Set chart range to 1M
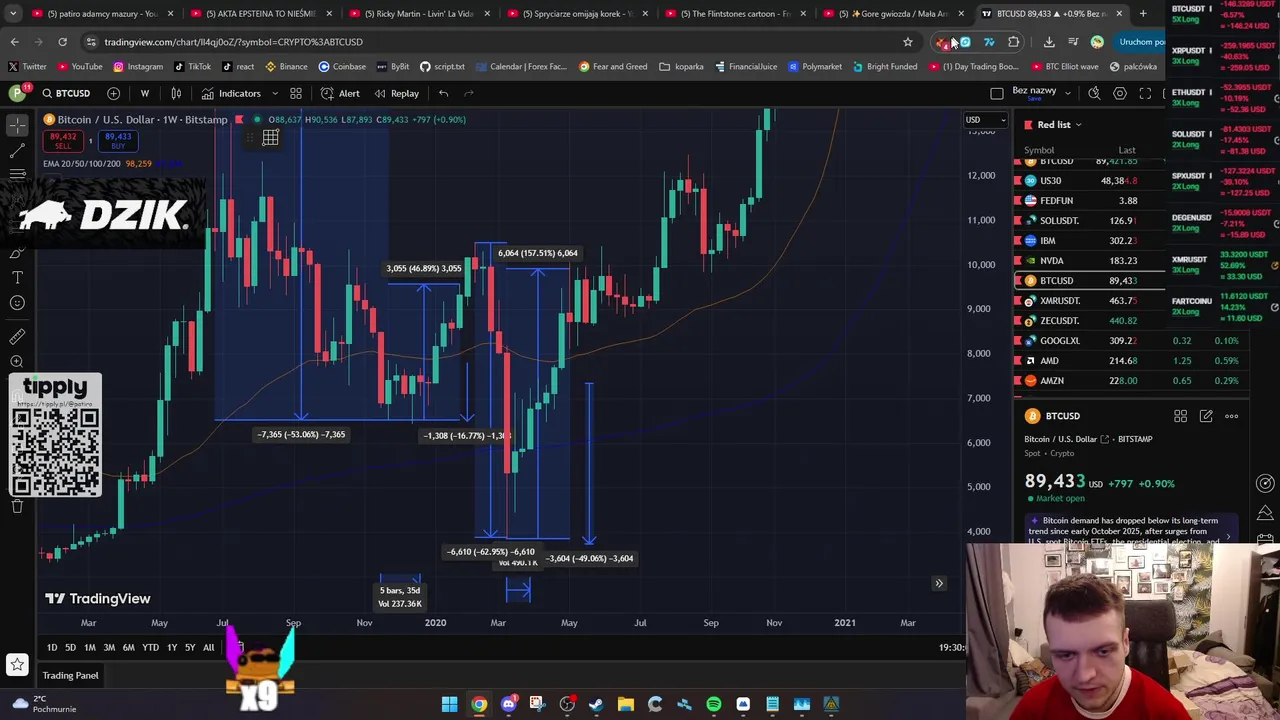Screen dimensions: 1280x720 [x=90, y=648]
